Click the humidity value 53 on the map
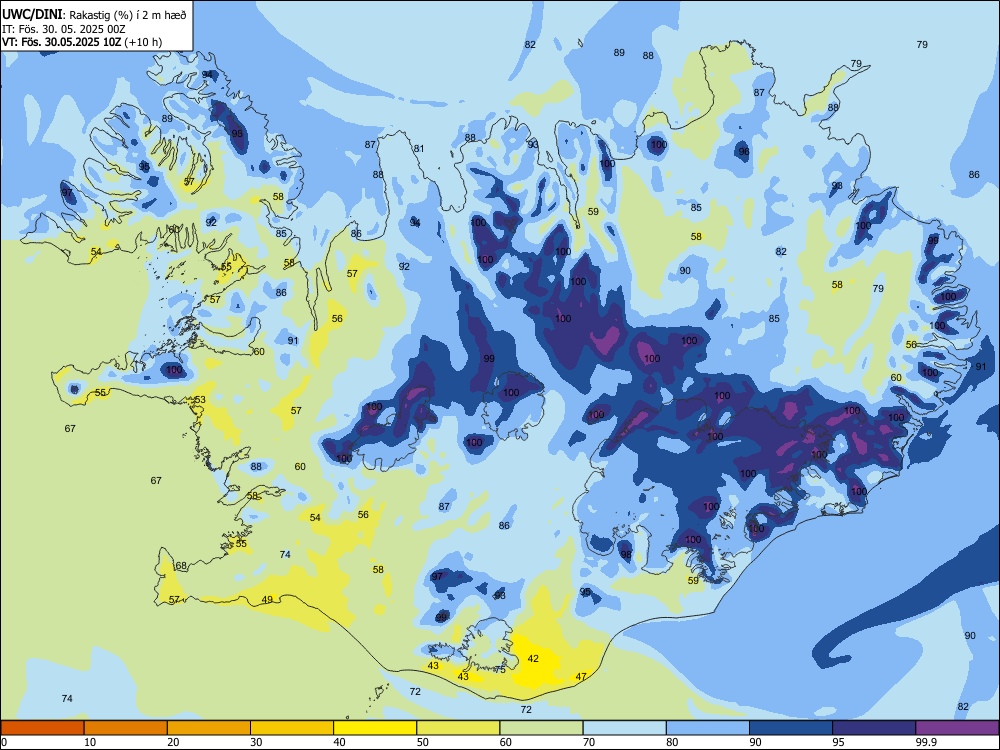 [200, 400]
